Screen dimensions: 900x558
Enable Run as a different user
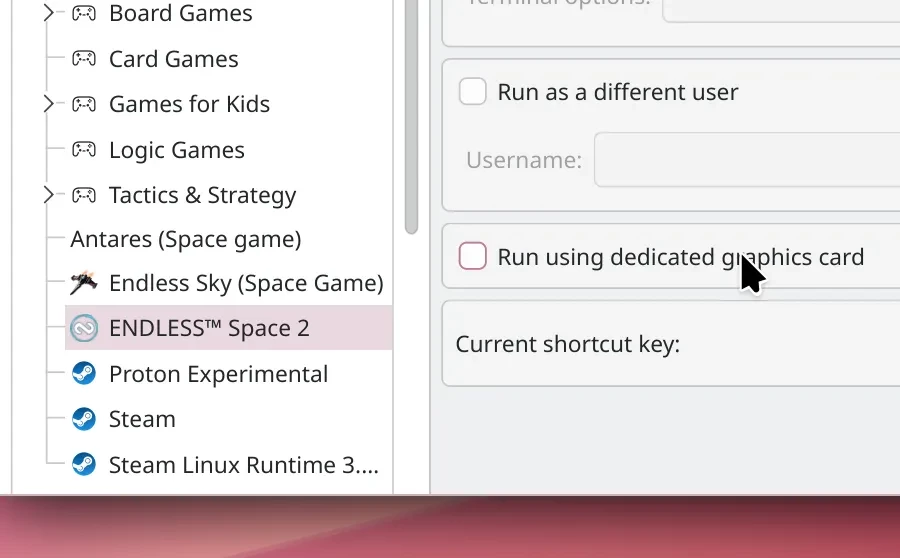pos(472,92)
